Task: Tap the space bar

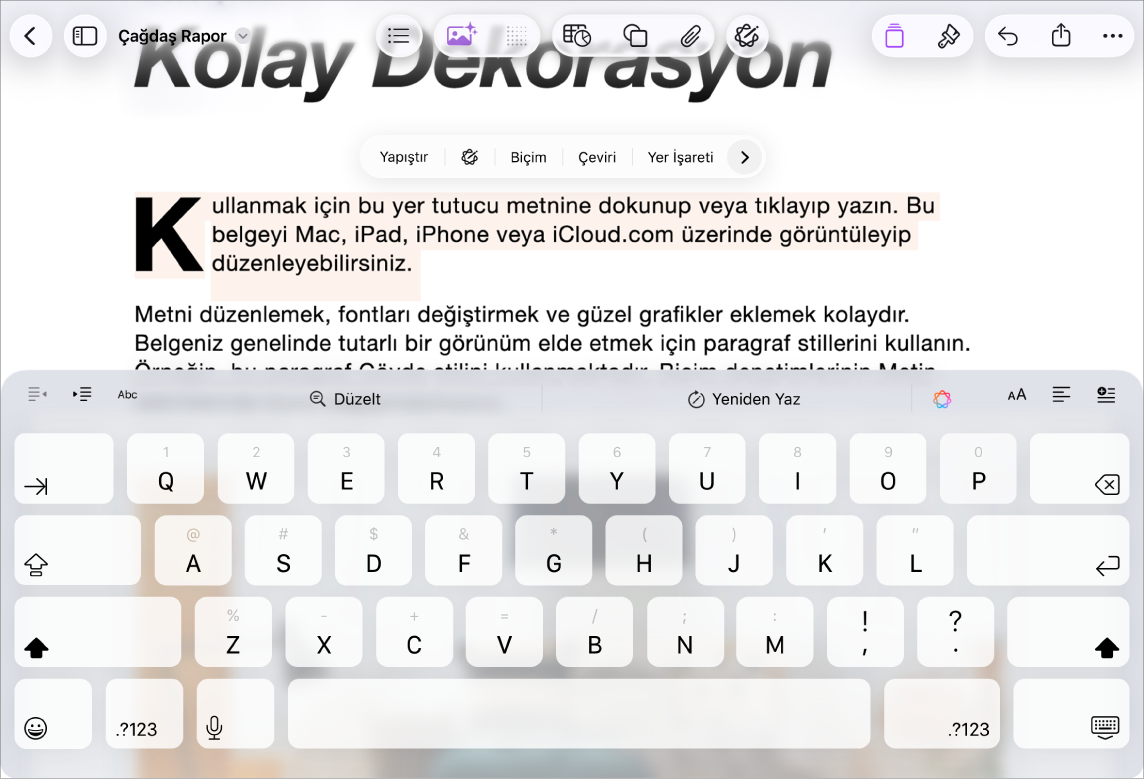Action: pyautogui.click(x=579, y=713)
